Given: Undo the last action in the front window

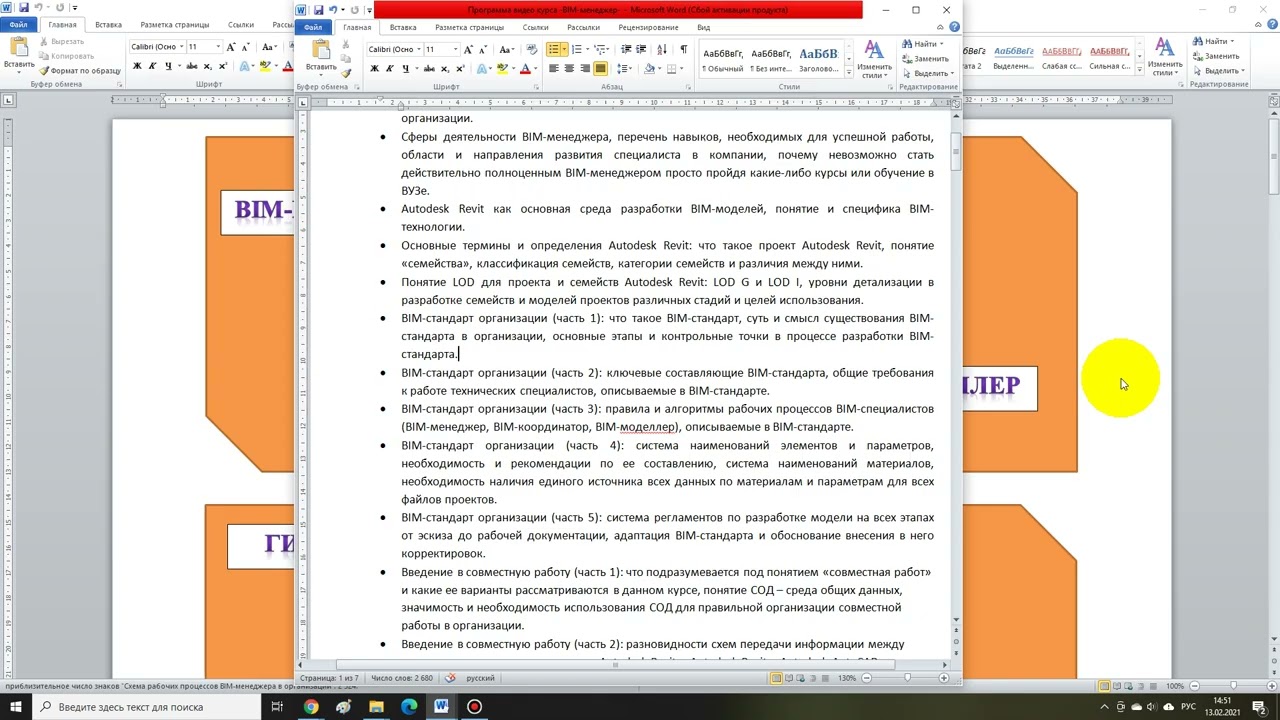Looking at the screenshot, I should coord(333,10).
